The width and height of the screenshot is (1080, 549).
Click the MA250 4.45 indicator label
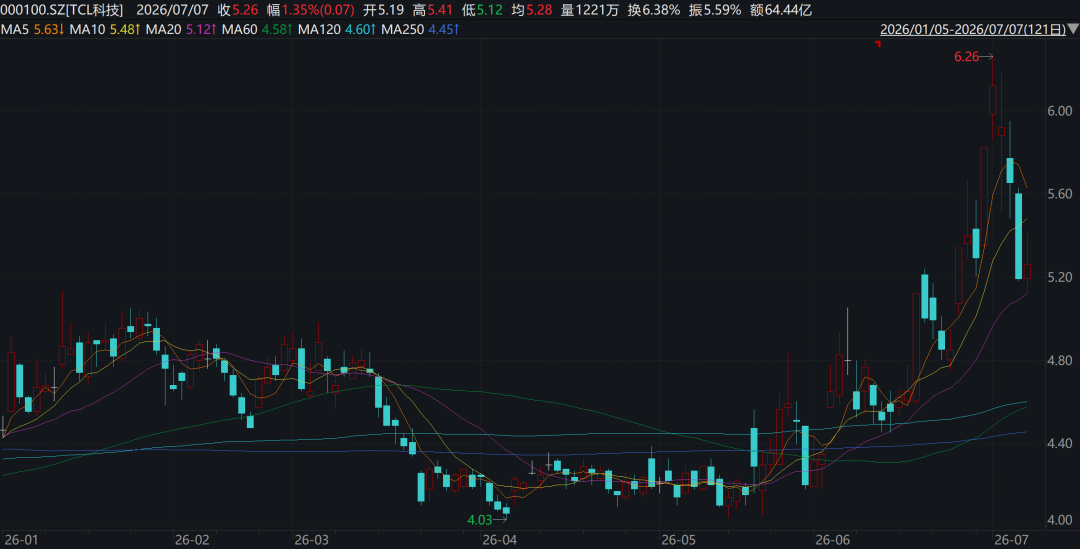pos(420,30)
